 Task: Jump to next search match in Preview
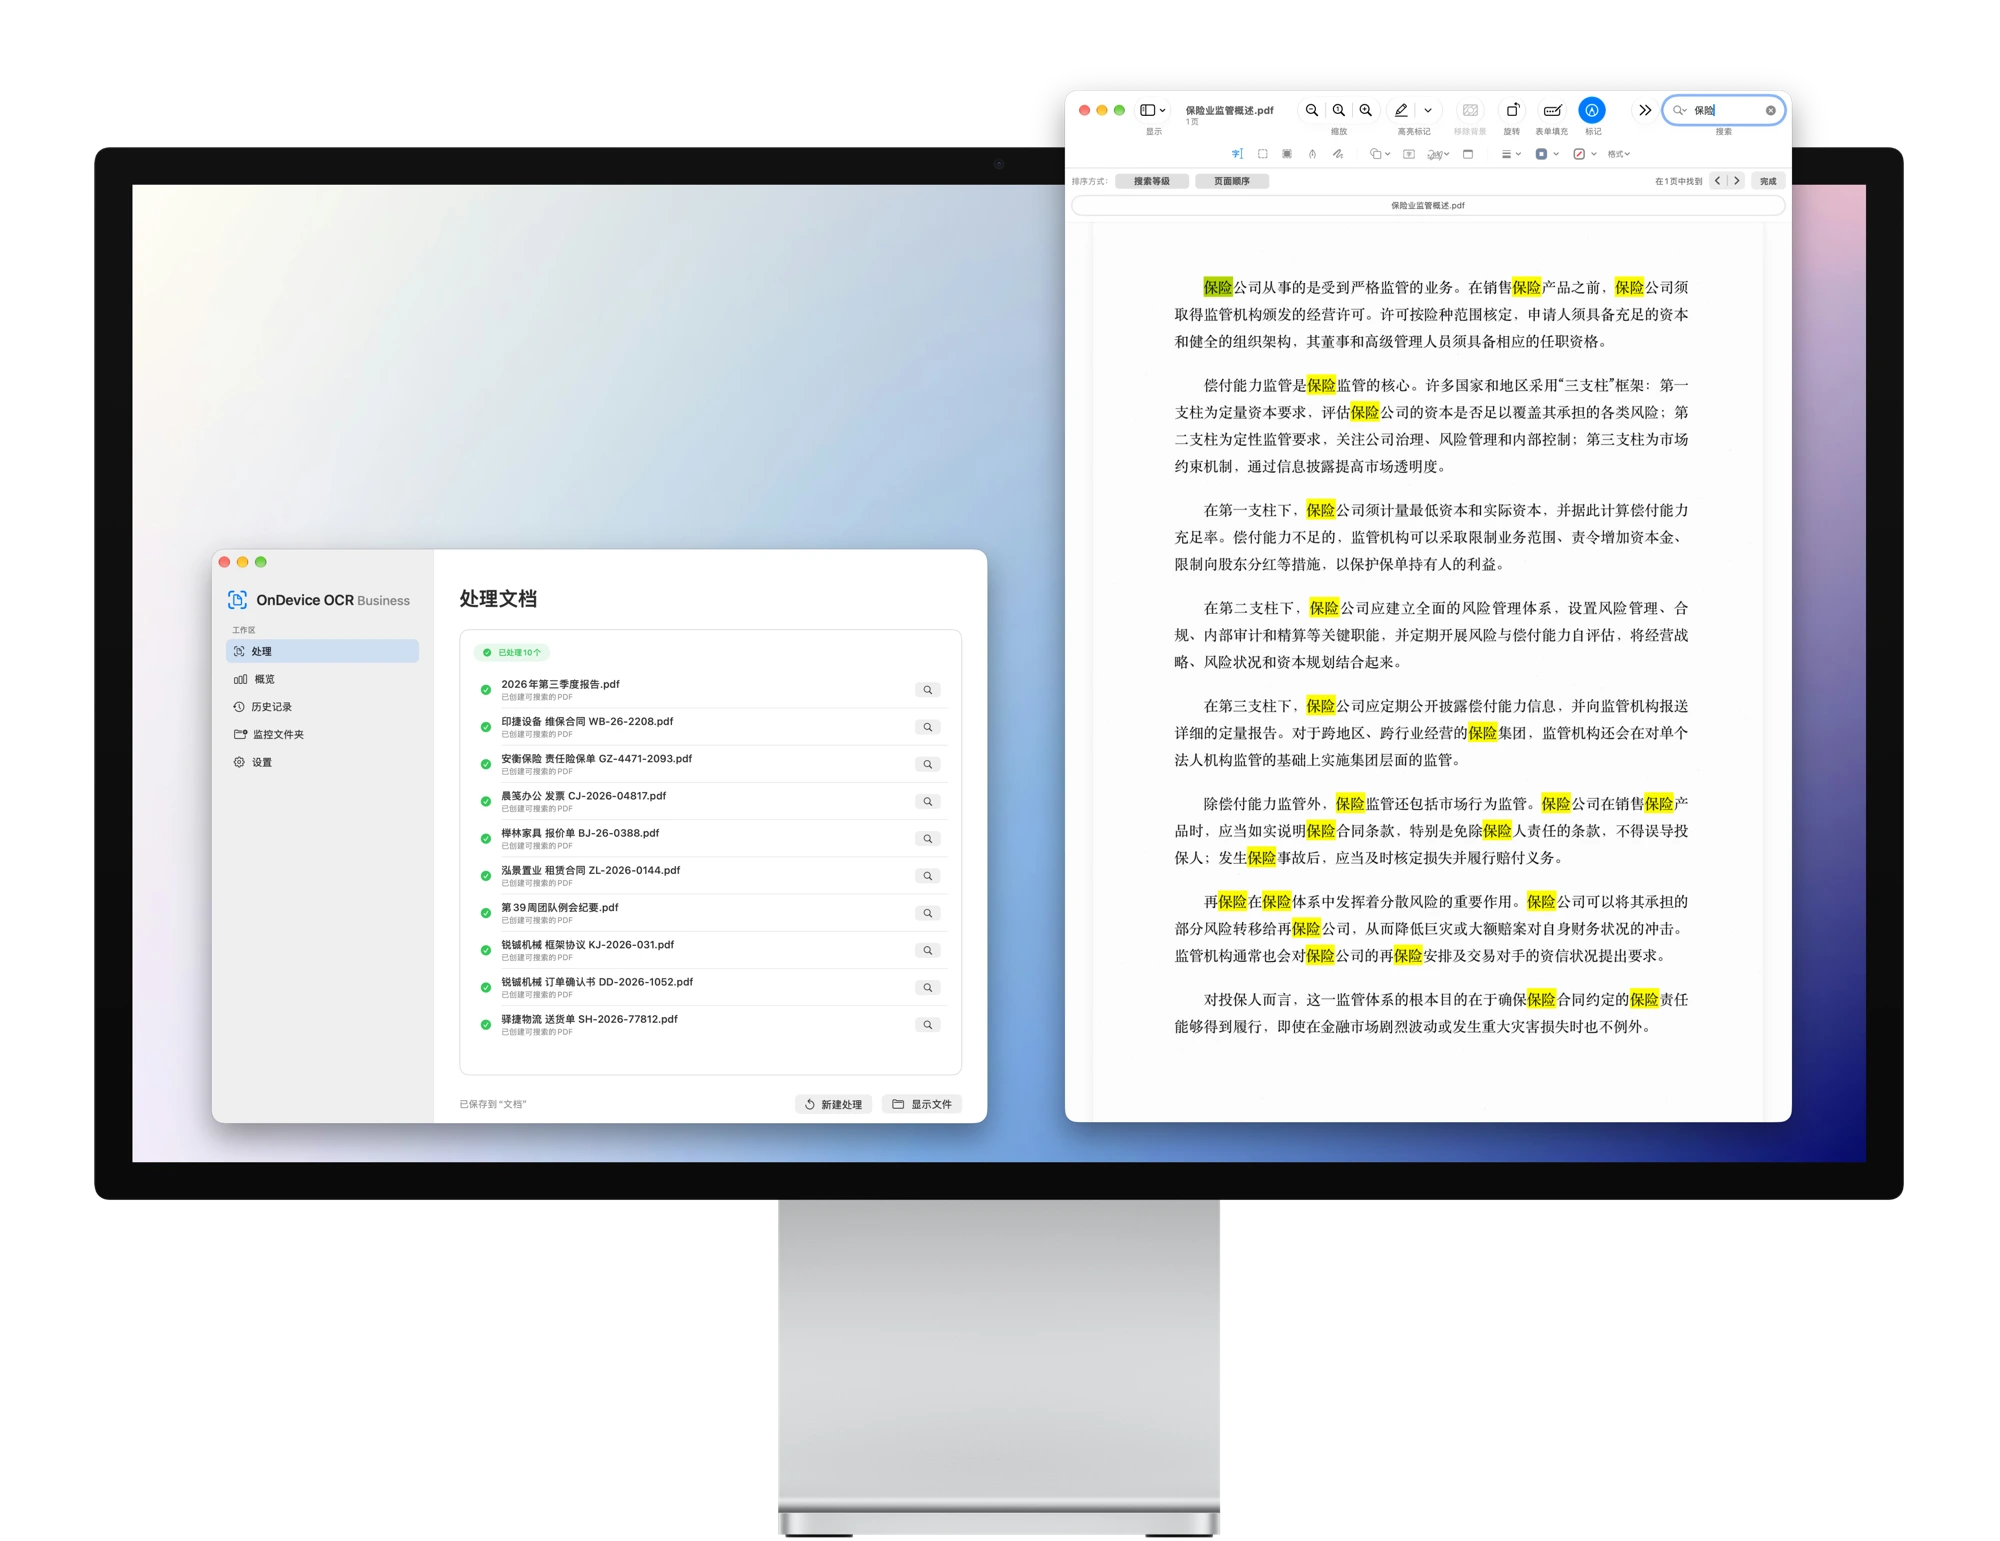click(1737, 181)
